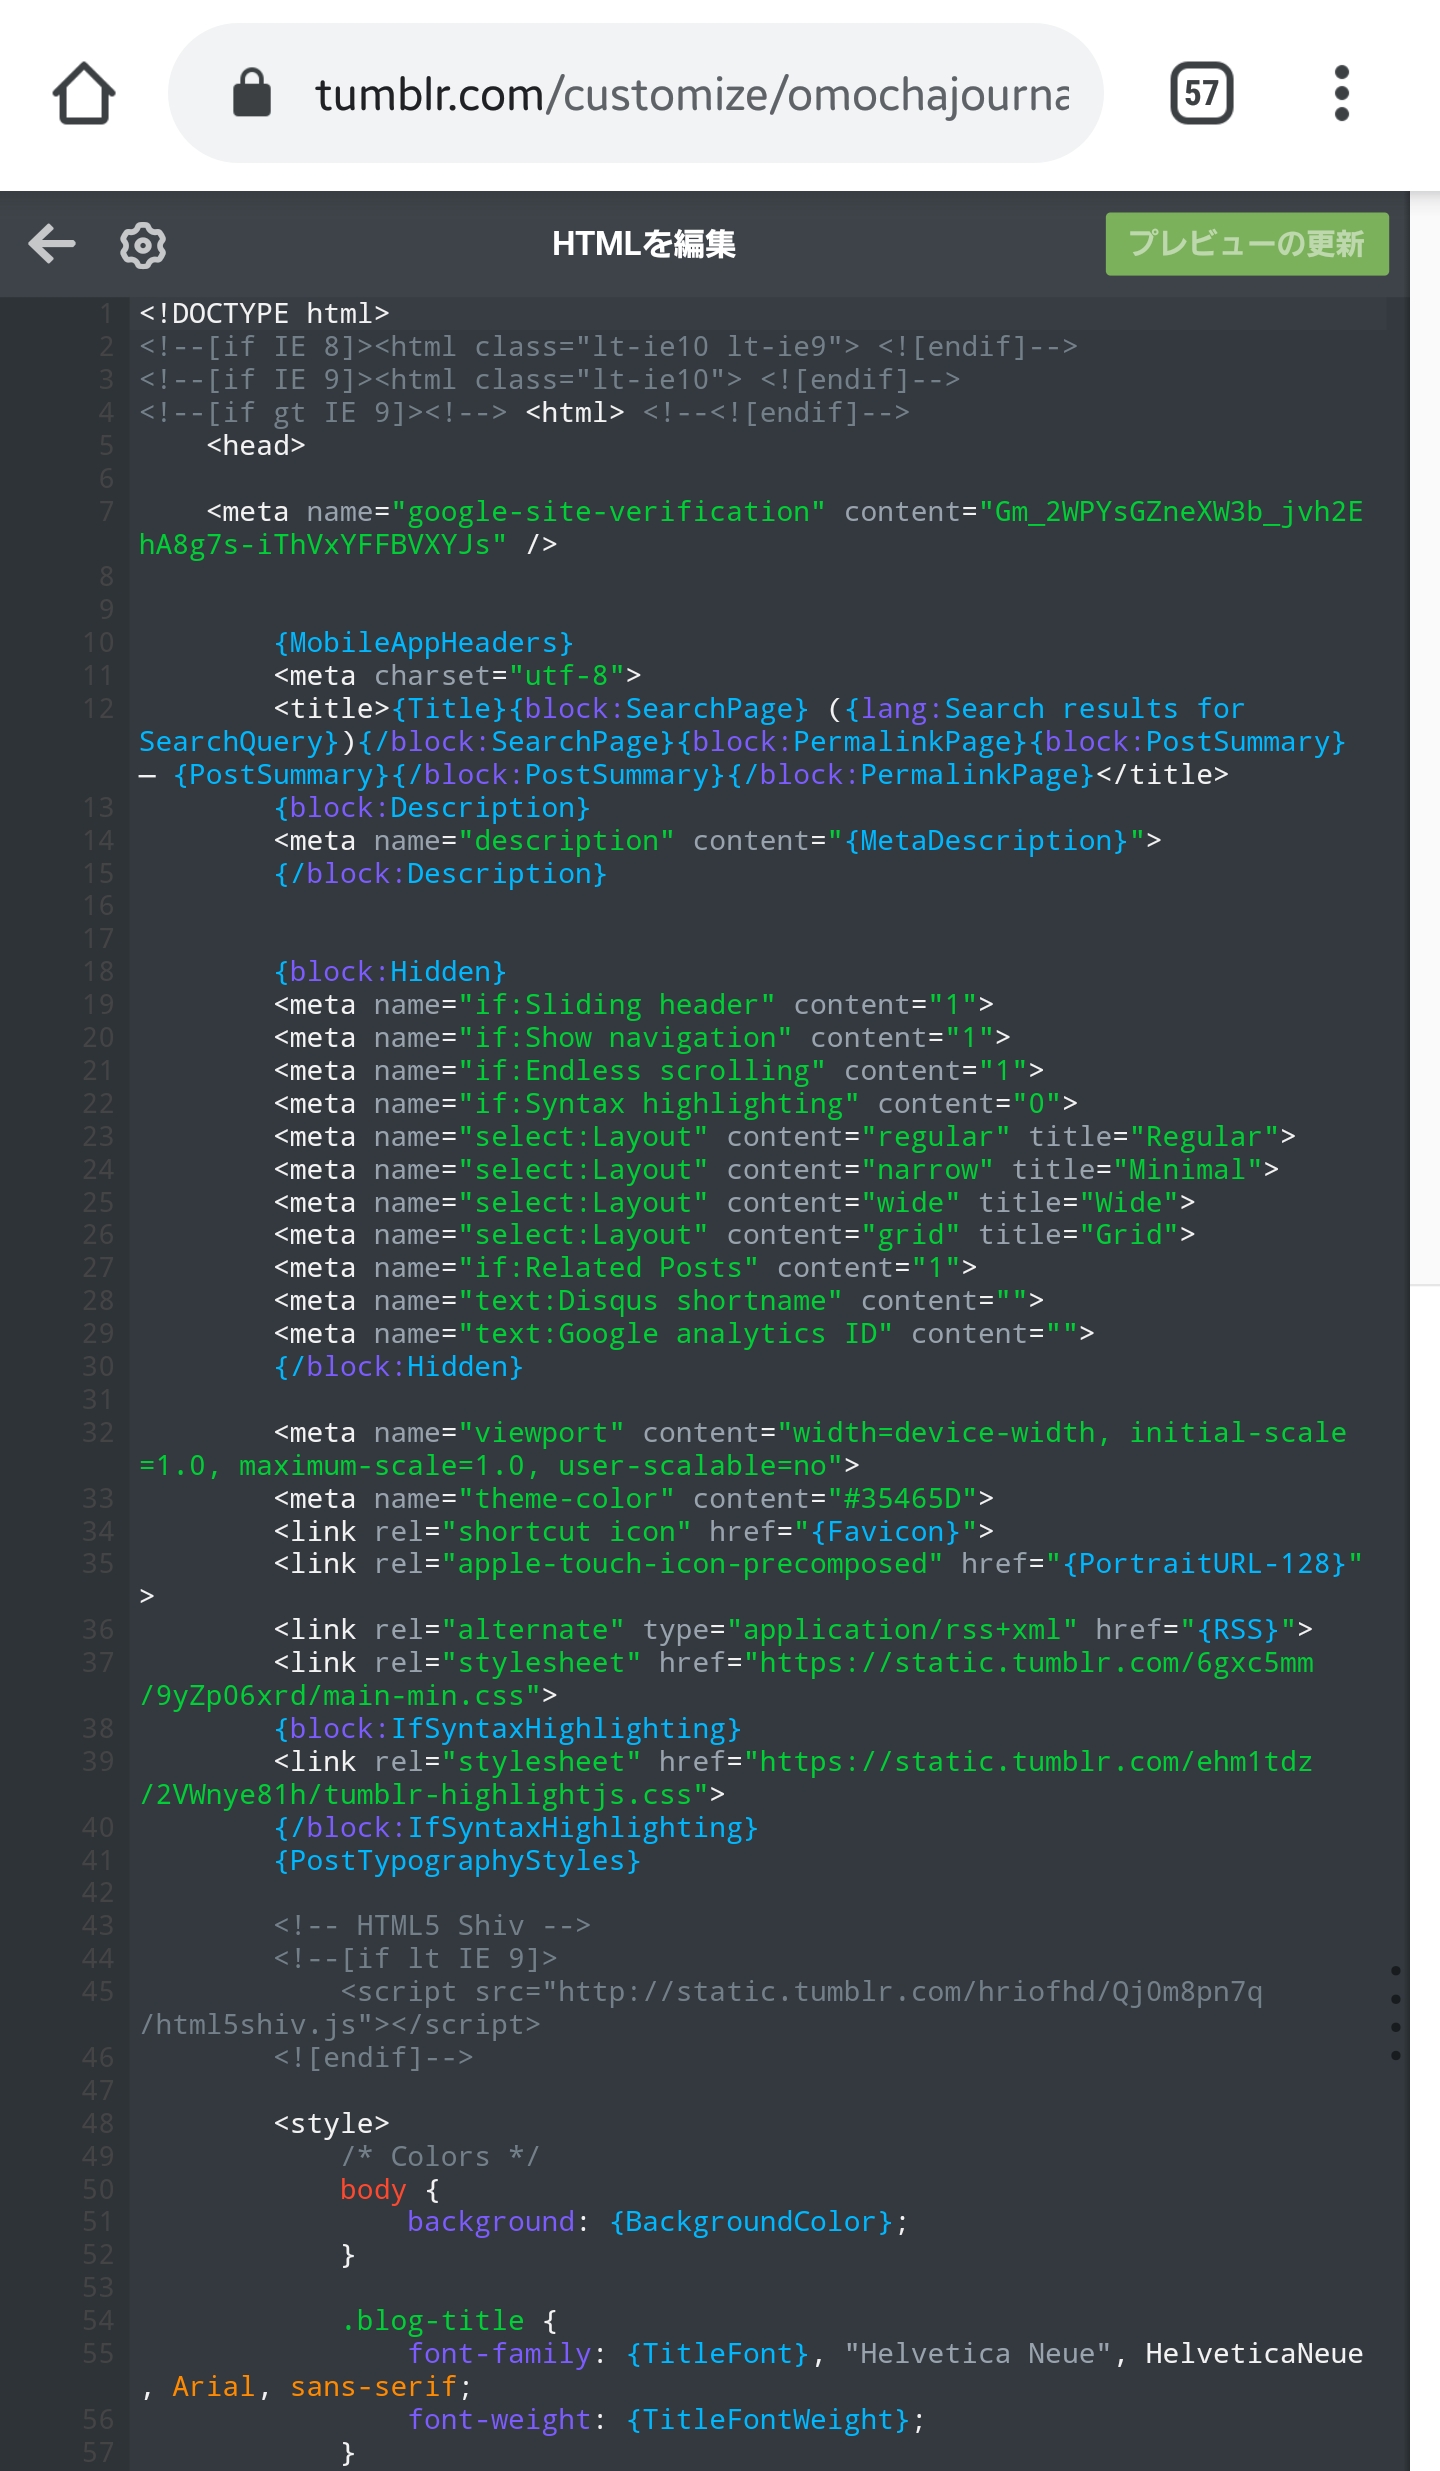Click the opening {block:IfSyntaxHighlighting} tag
The image size is (1440, 2471).
(x=508, y=1729)
